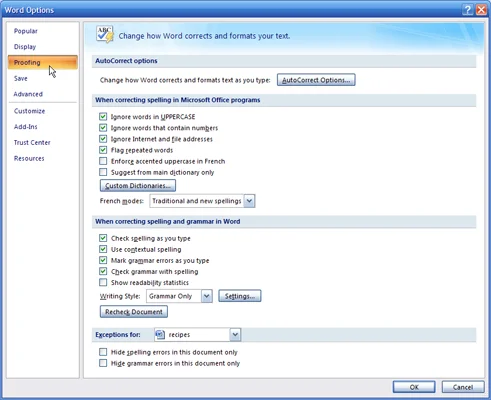This screenshot has height=400, width=491.
Task: Click the document icon beside recipes
Action: (x=160, y=334)
